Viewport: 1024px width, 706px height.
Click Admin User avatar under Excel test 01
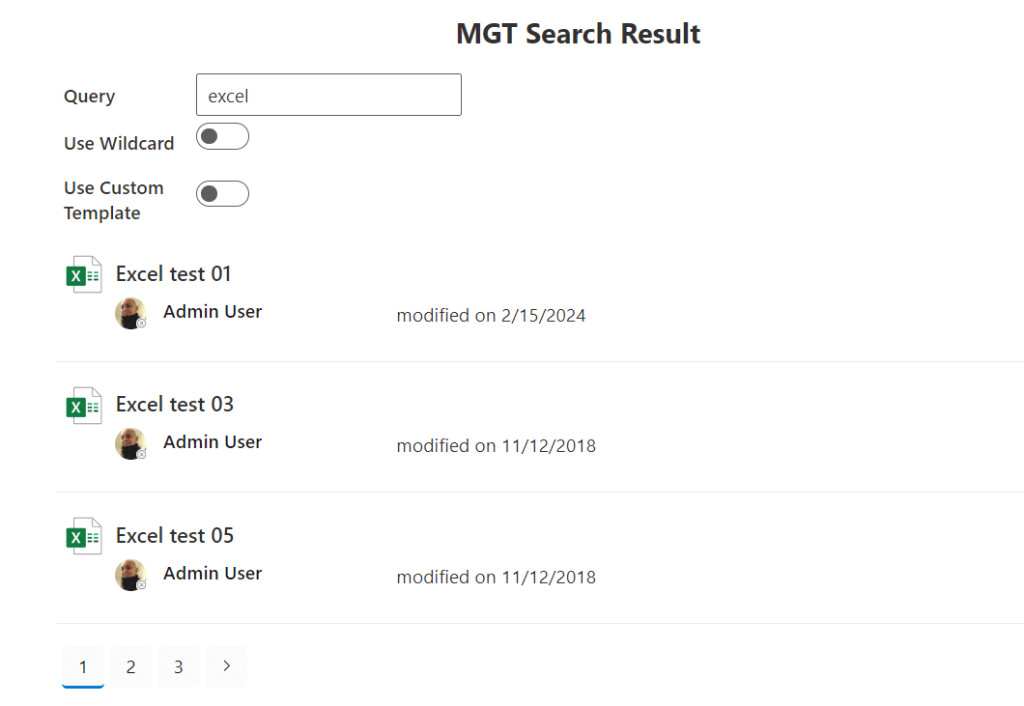click(x=130, y=313)
